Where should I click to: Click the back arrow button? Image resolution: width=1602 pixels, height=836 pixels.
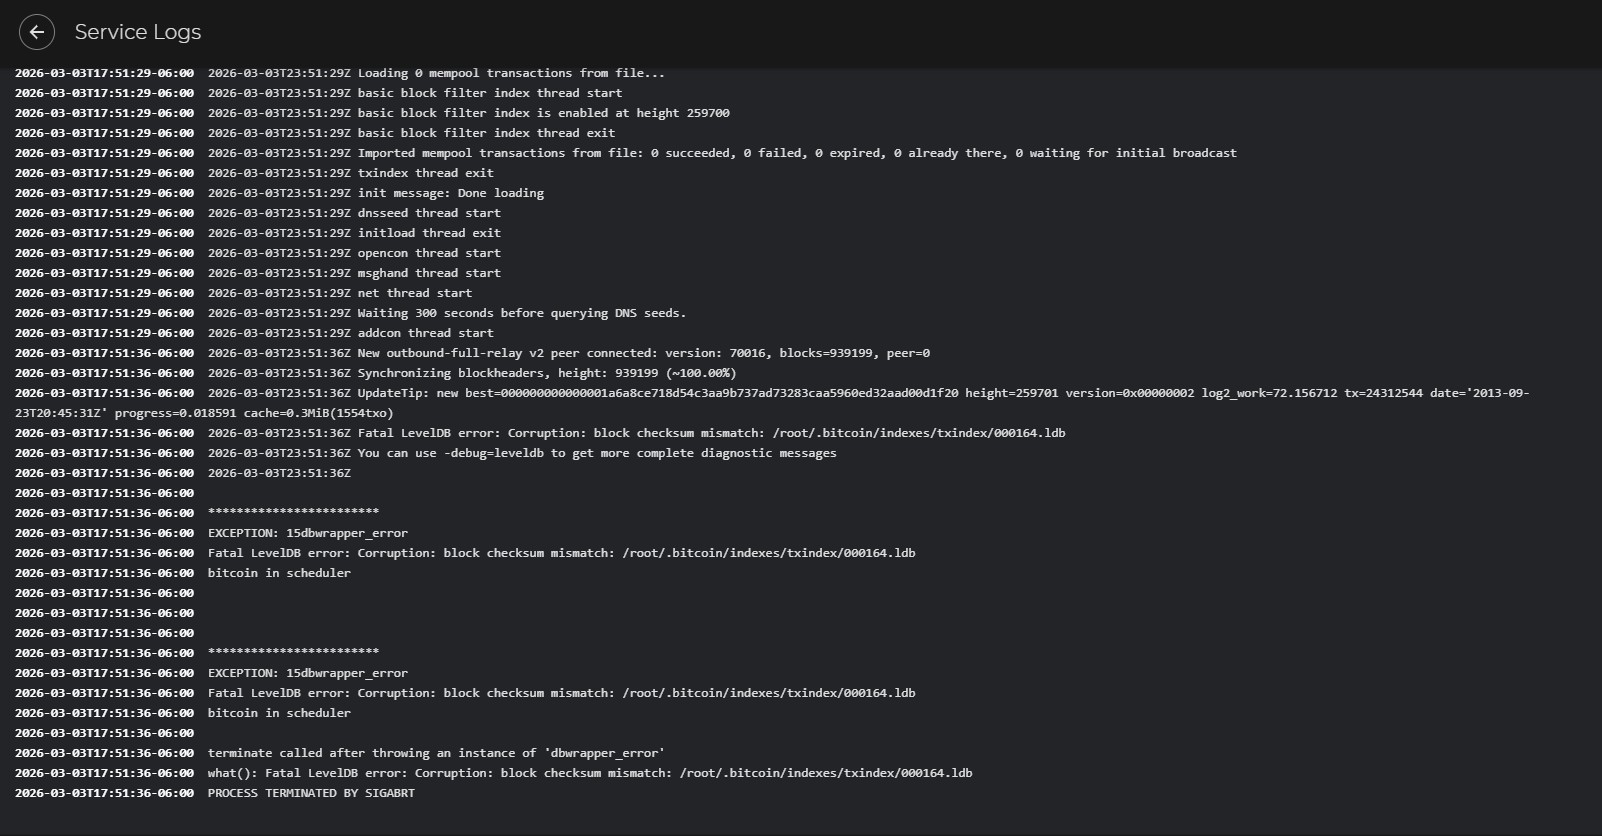[37, 32]
